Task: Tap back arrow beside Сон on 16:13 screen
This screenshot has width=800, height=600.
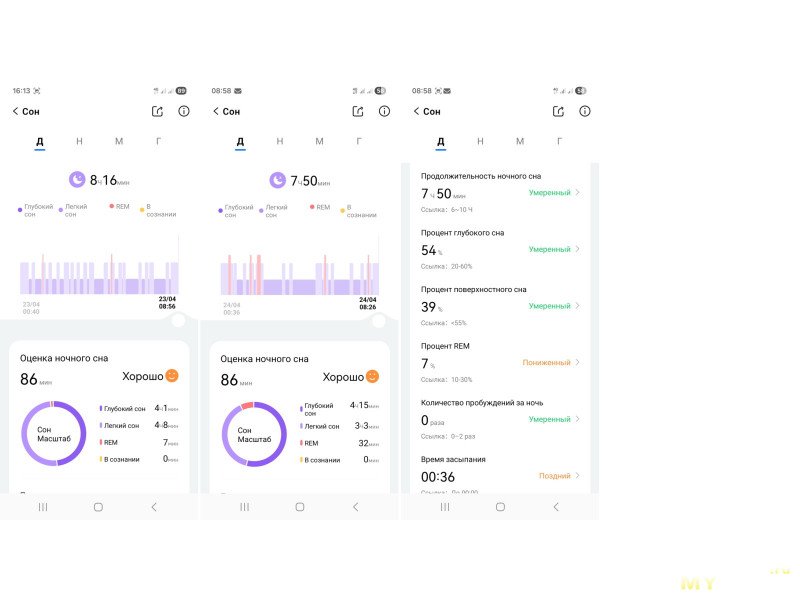Action: pos(15,112)
